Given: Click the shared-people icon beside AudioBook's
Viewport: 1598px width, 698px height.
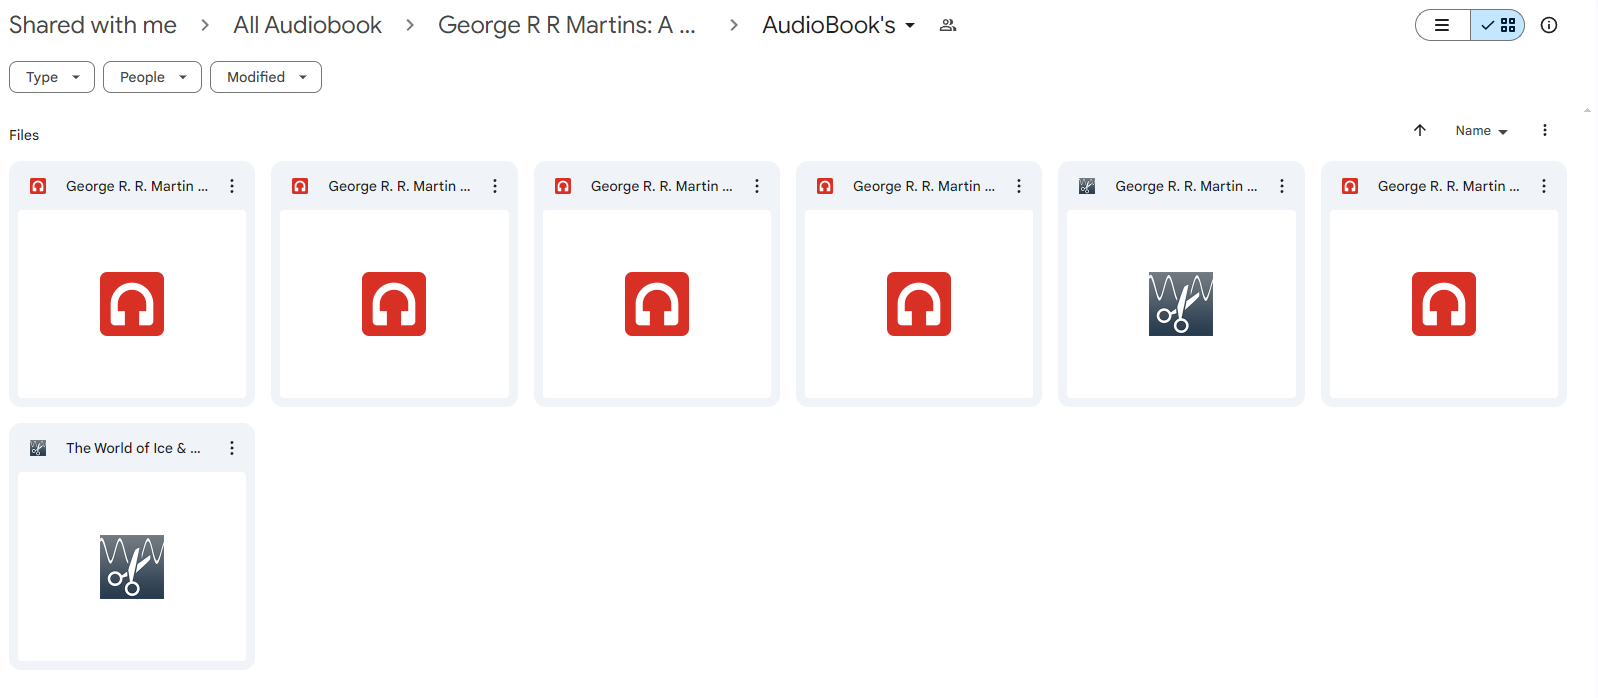Looking at the screenshot, I should point(948,26).
